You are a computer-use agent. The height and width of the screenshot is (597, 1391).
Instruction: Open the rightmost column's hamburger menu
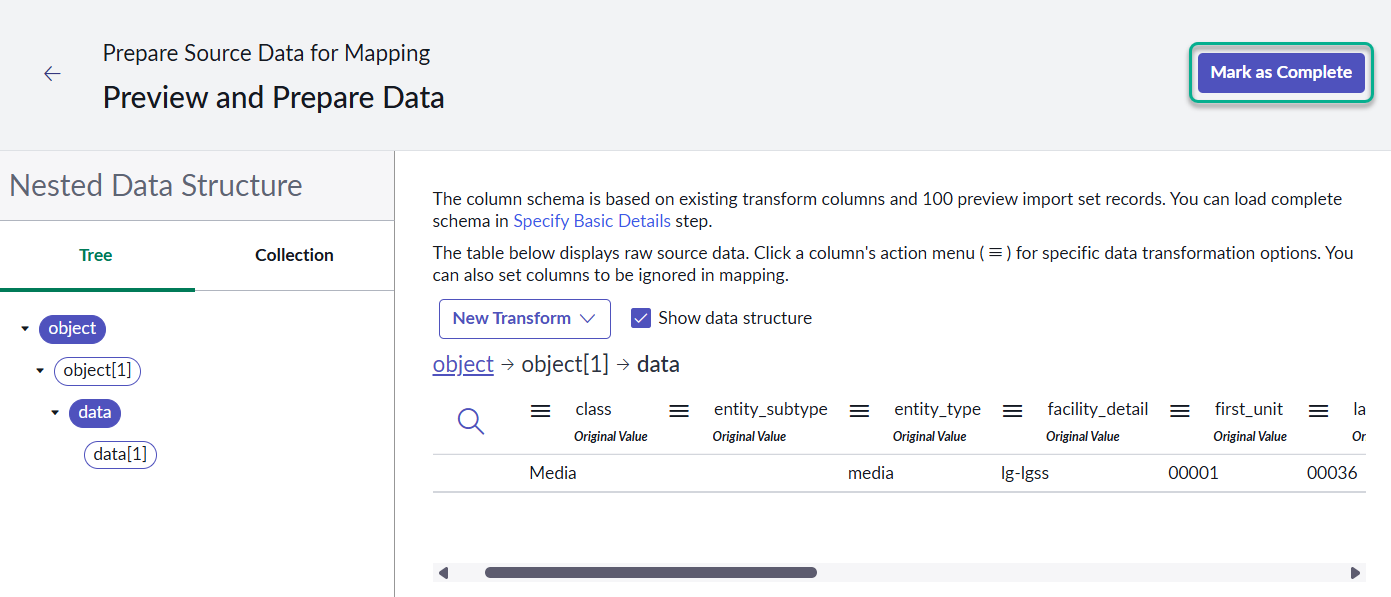[1318, 410]
